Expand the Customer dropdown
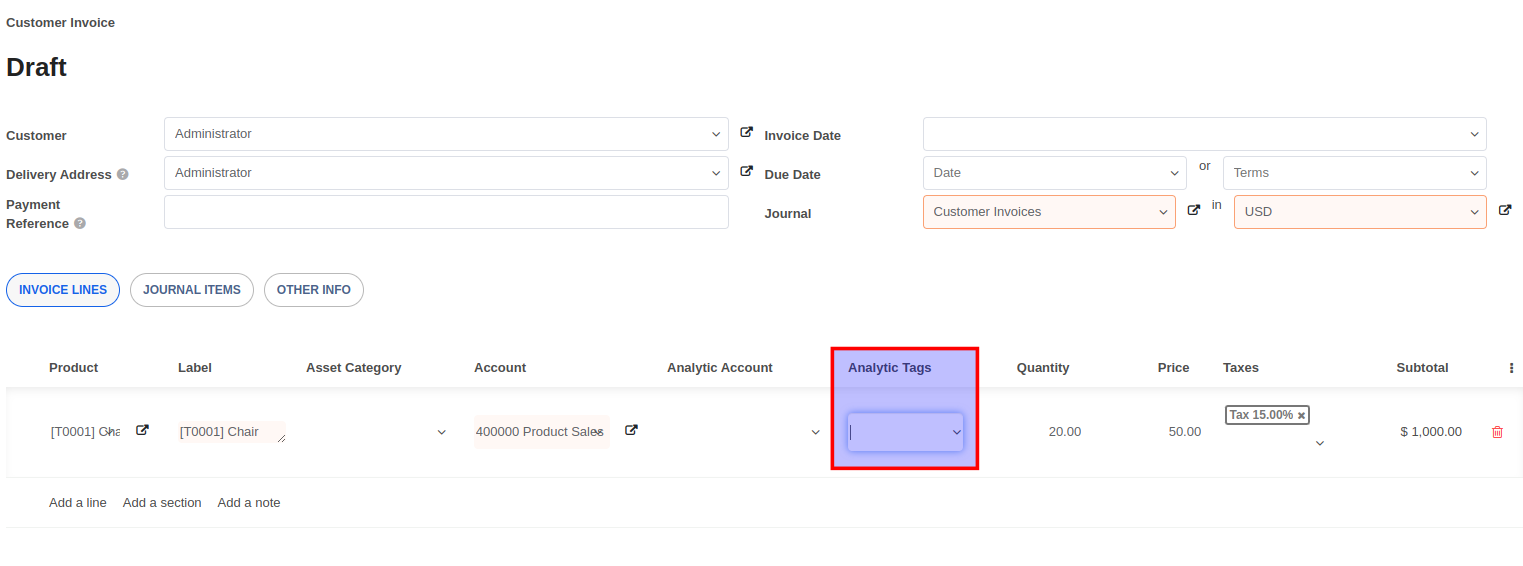 pos(716,134)
